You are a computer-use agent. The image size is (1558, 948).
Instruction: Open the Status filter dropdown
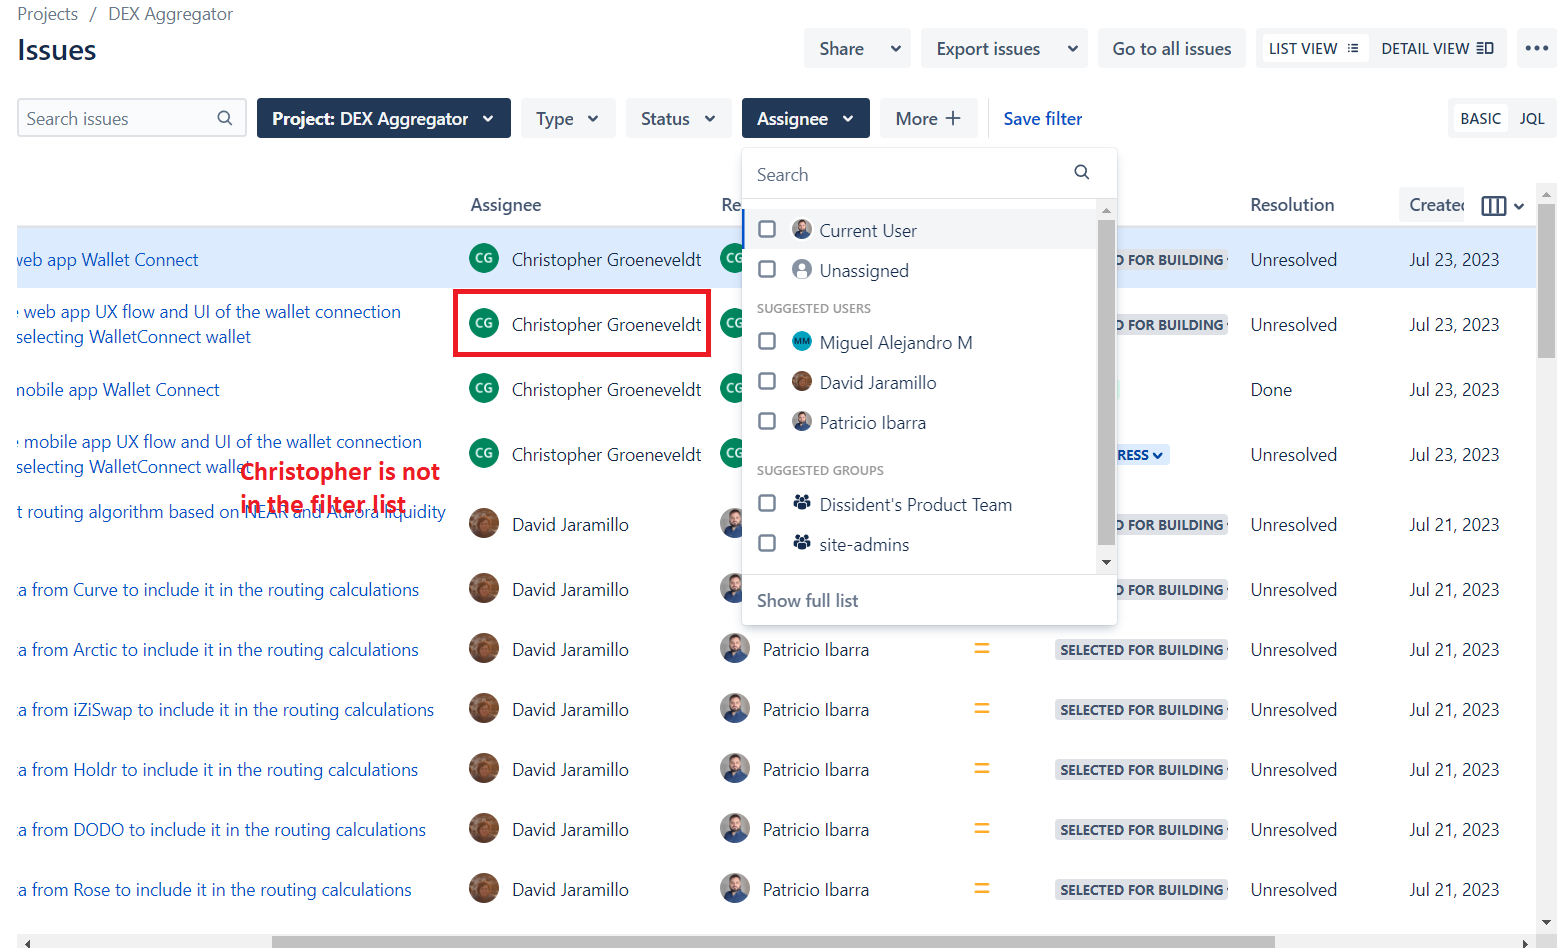tap(678, 117)
